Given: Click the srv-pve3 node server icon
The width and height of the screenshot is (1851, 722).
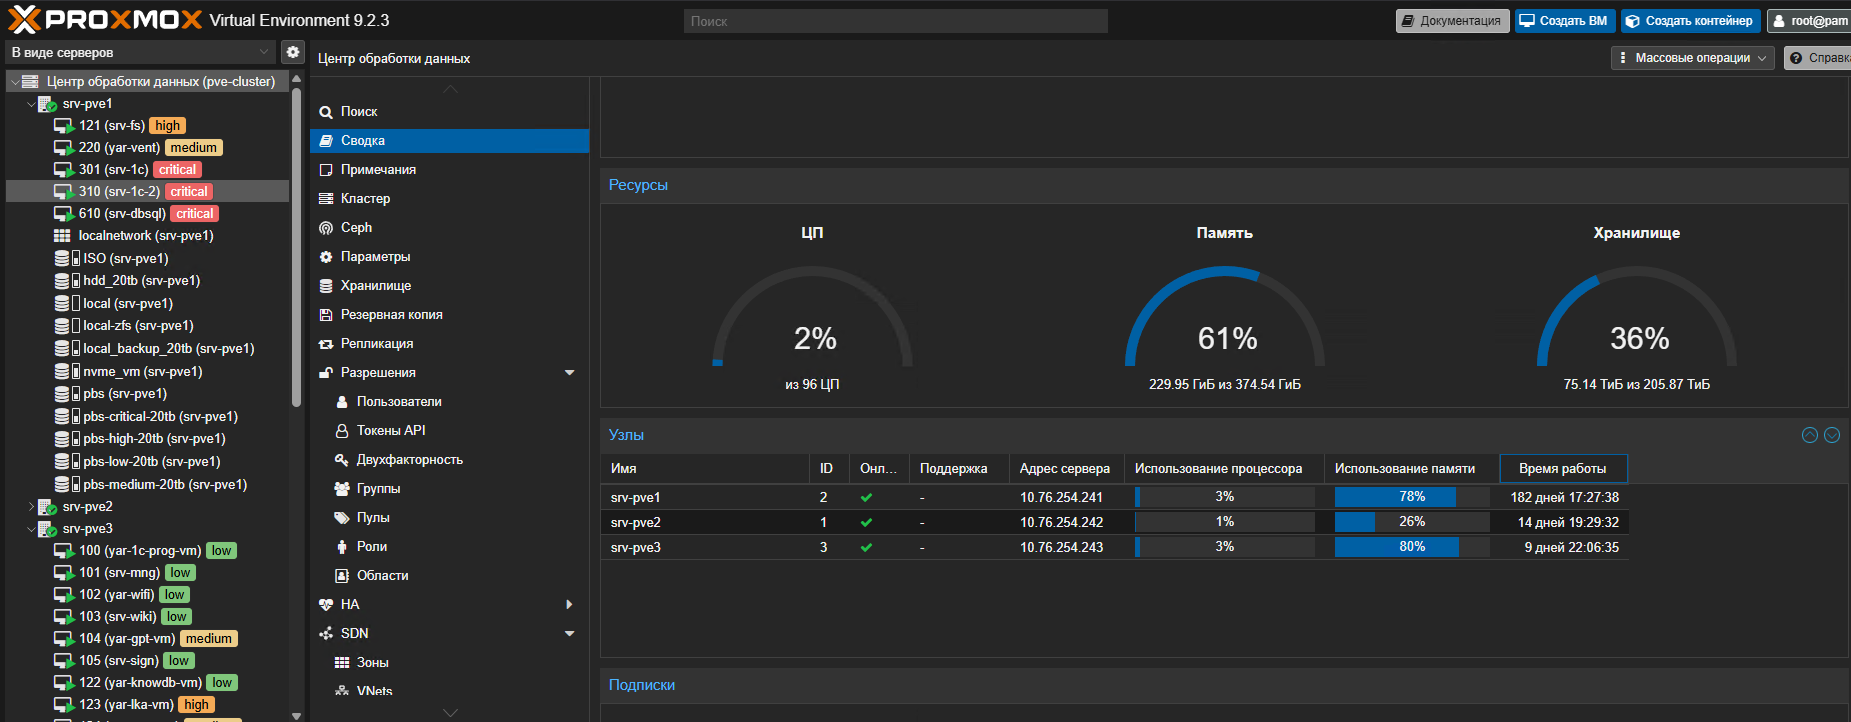Looking at the screenshot, I should point(47,529).
